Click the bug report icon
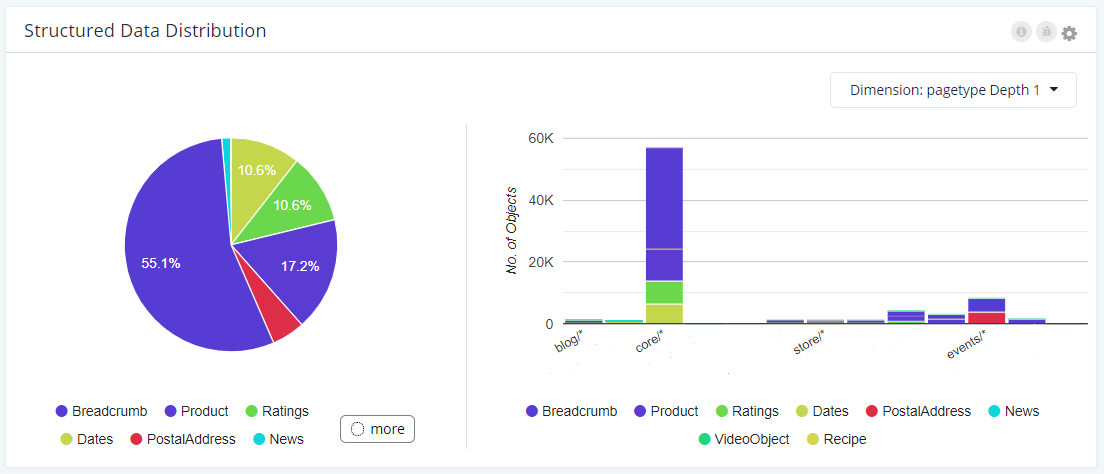1104x474 pixels. click(x=1046, y=32)
